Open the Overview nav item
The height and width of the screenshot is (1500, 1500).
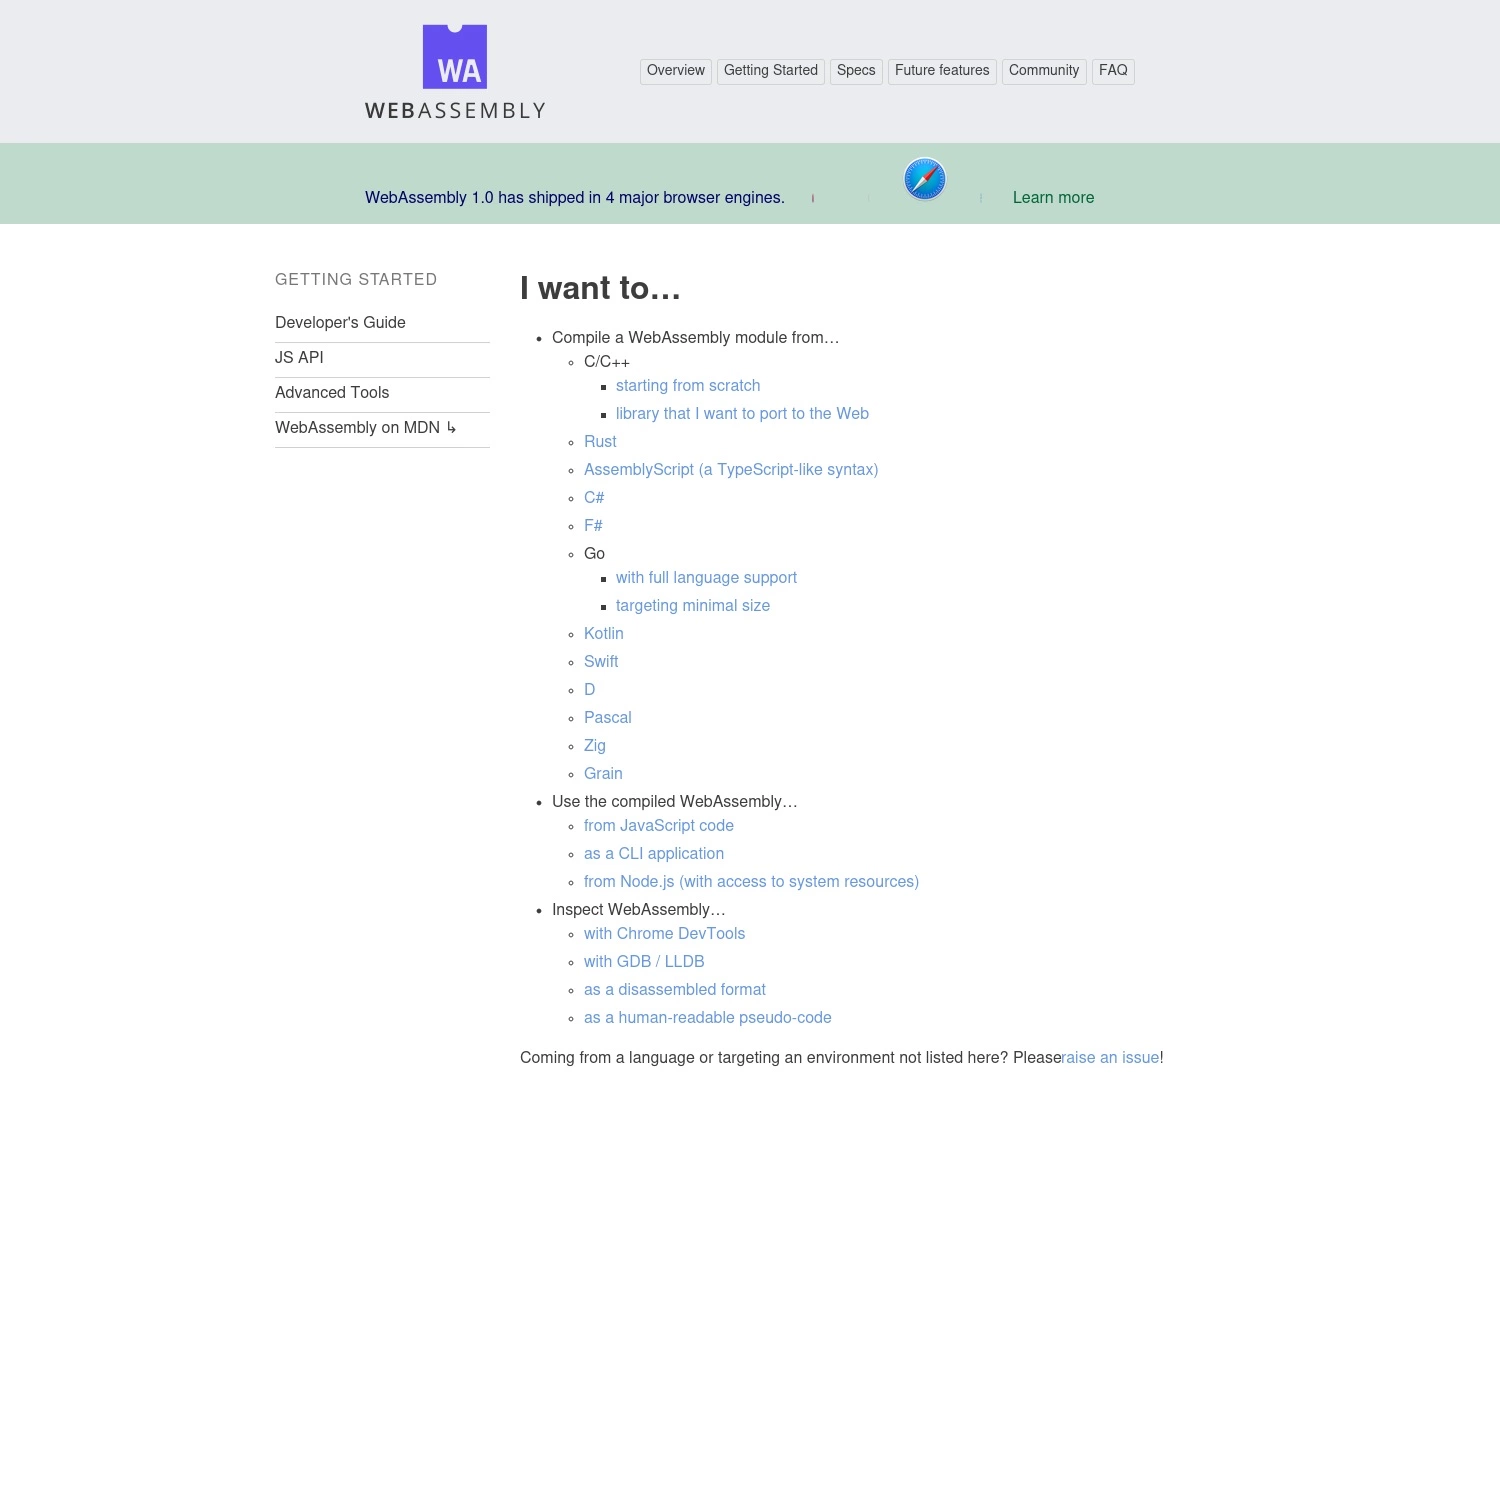click(676, 71)
